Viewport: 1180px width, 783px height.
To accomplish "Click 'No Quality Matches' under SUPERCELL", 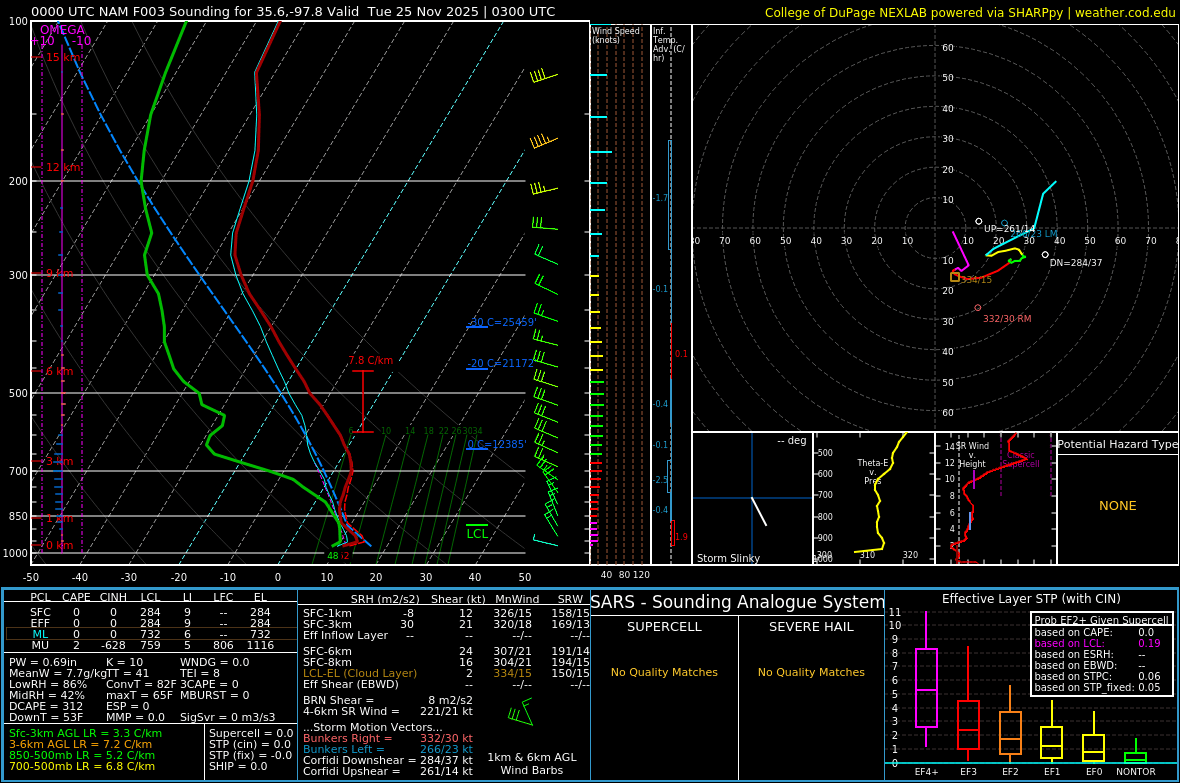I will point(665,672).
